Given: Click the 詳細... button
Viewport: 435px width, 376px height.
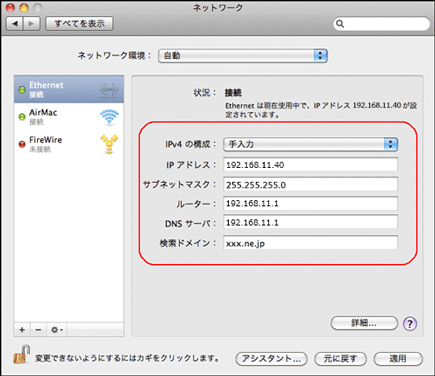Looking at the screenshot, I should click(x=364, y=323).
